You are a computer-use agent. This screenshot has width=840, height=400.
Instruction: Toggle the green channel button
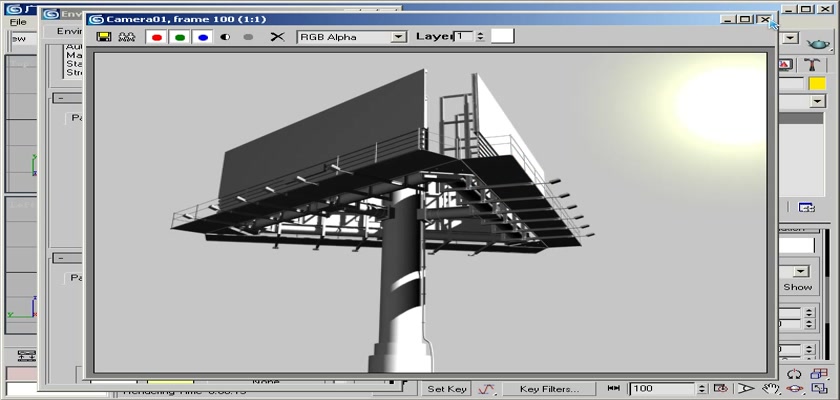point(180,37)
